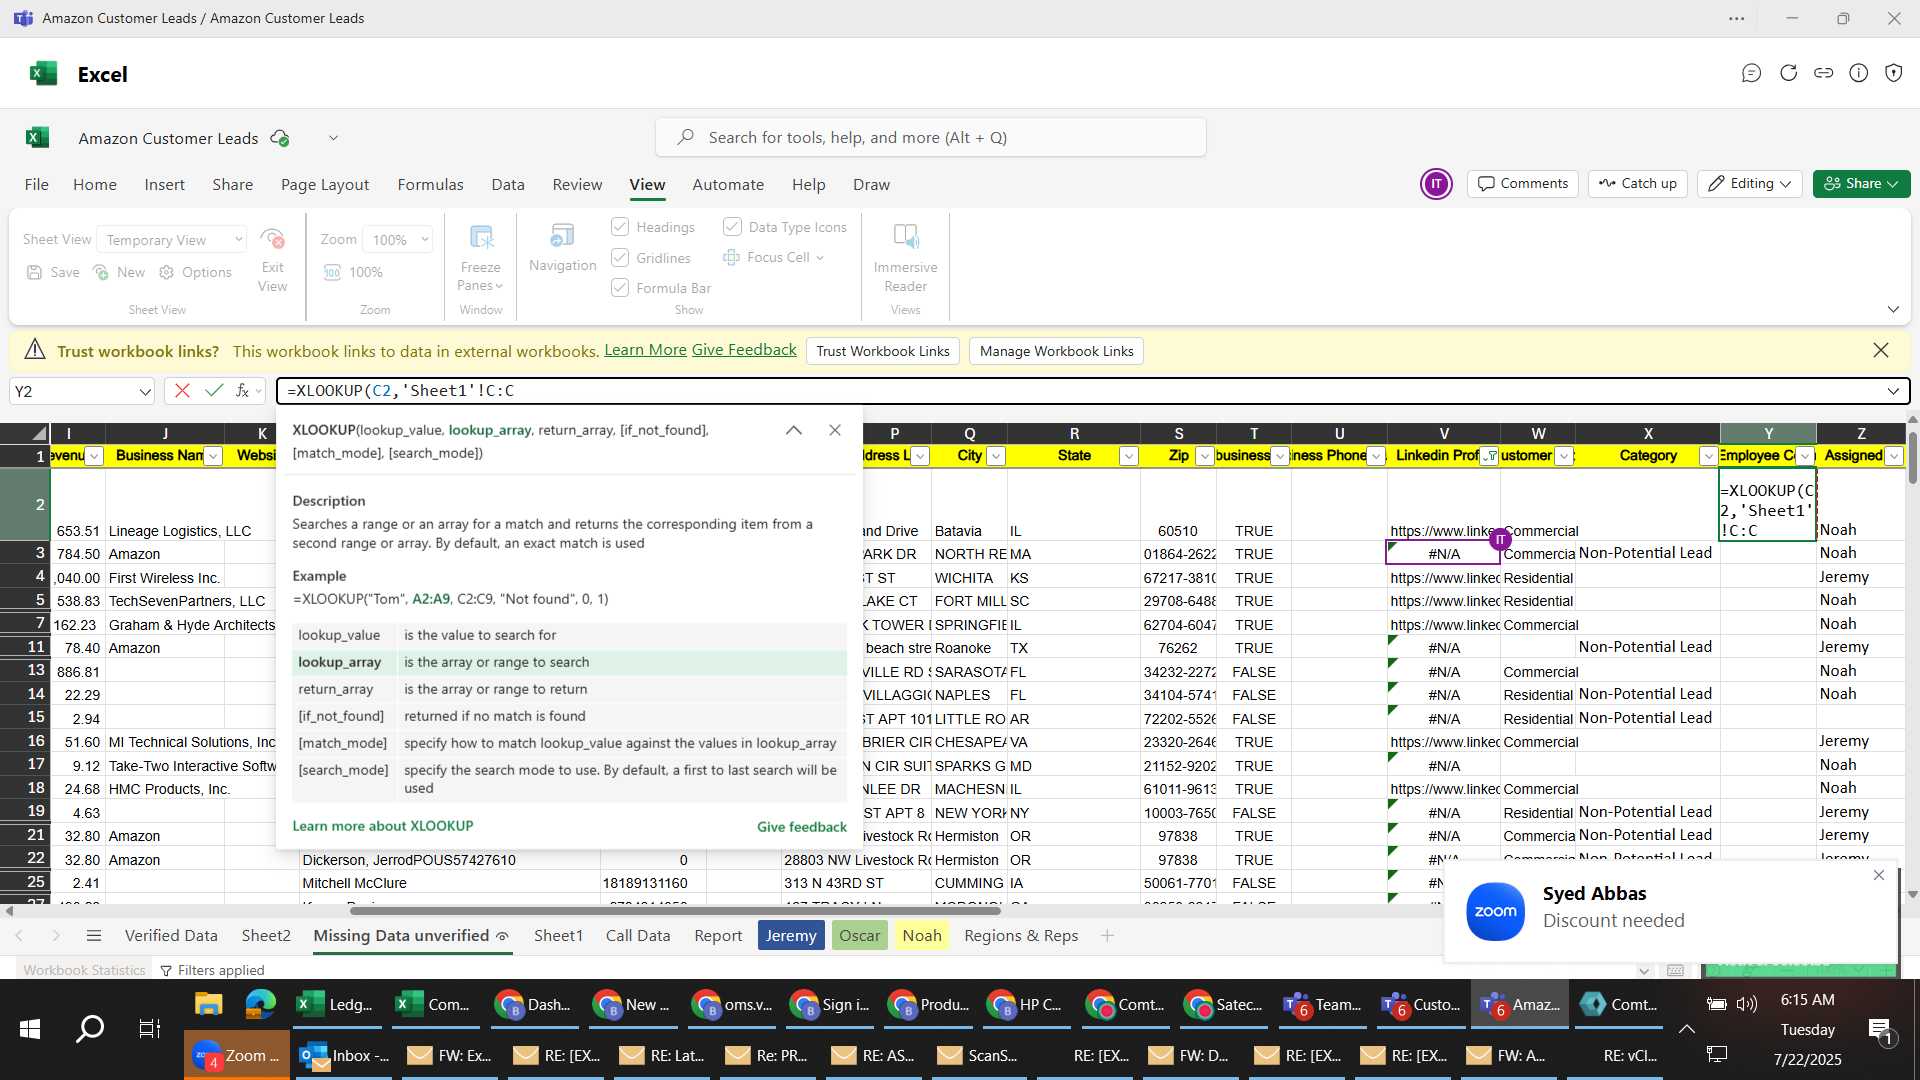
Task: Open sheet view Options
Action: [x=167, y=272]
